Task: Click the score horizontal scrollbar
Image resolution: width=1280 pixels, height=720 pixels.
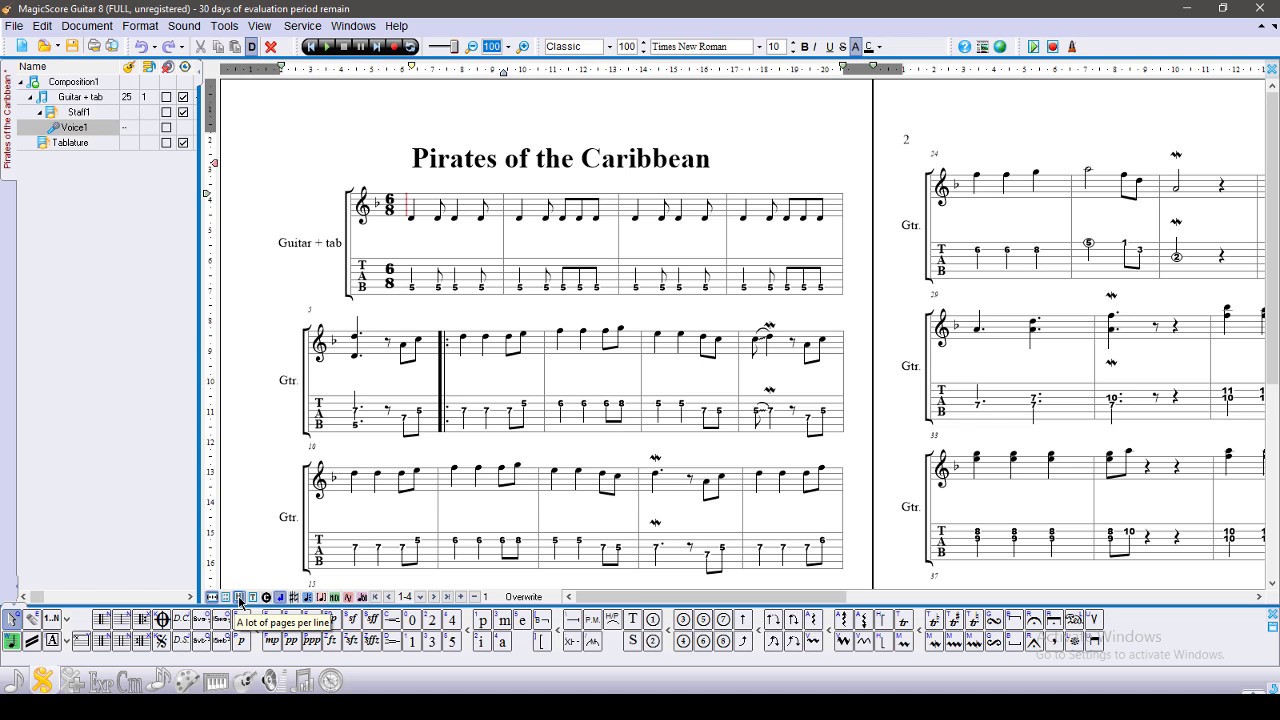Action: tap(913, 597)
